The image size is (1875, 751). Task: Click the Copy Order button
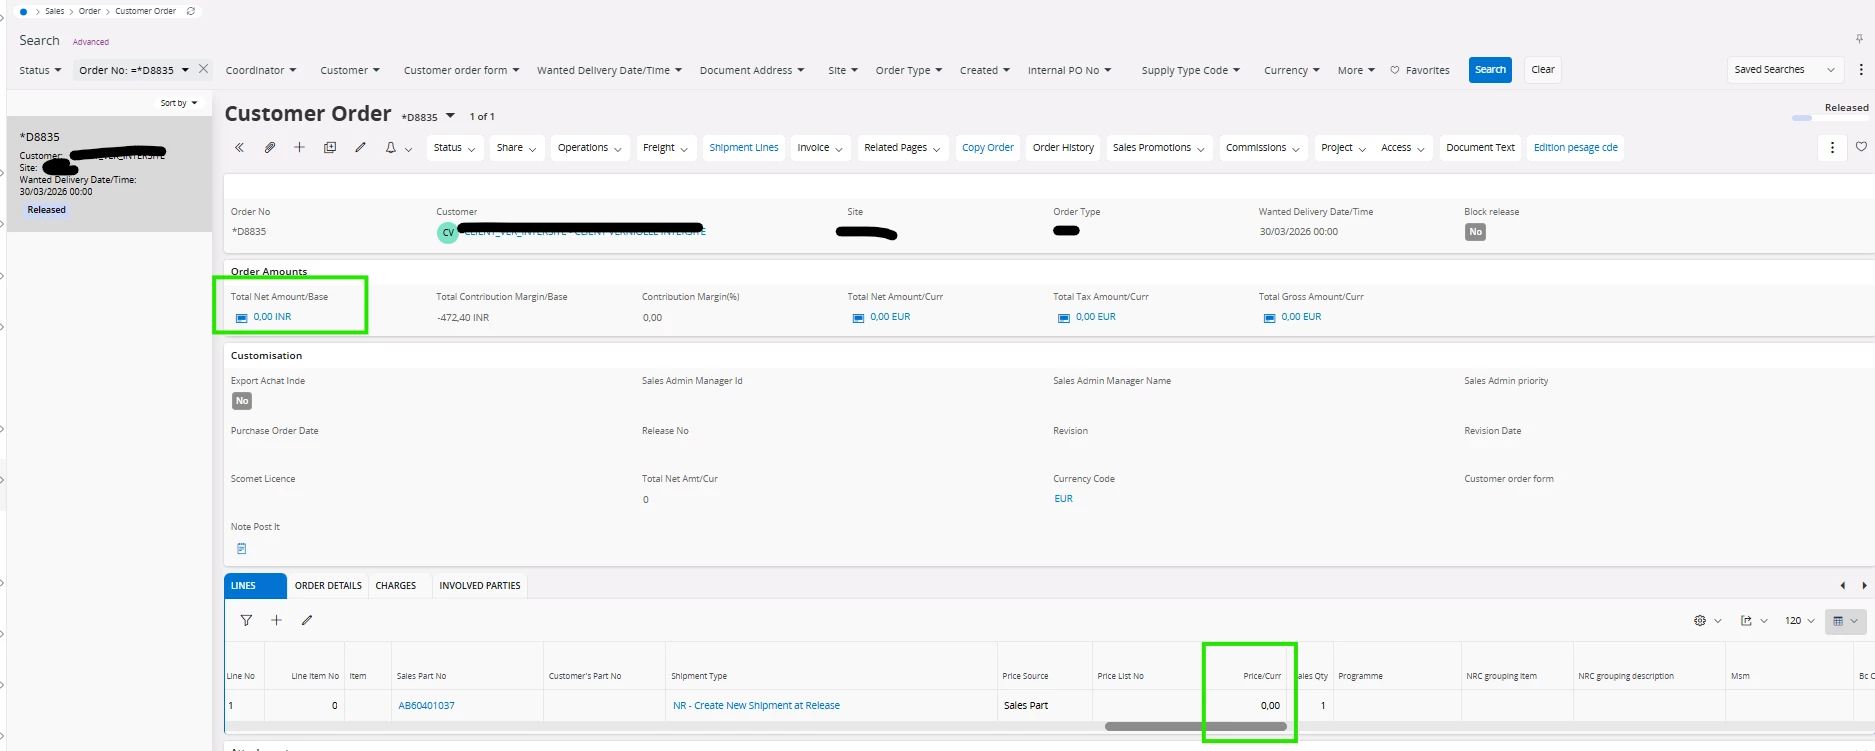point(988,148)
